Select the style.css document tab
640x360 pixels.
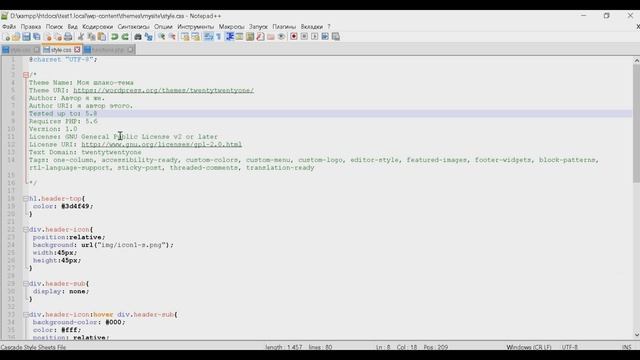pyautogui.click(x=60, y=50)
